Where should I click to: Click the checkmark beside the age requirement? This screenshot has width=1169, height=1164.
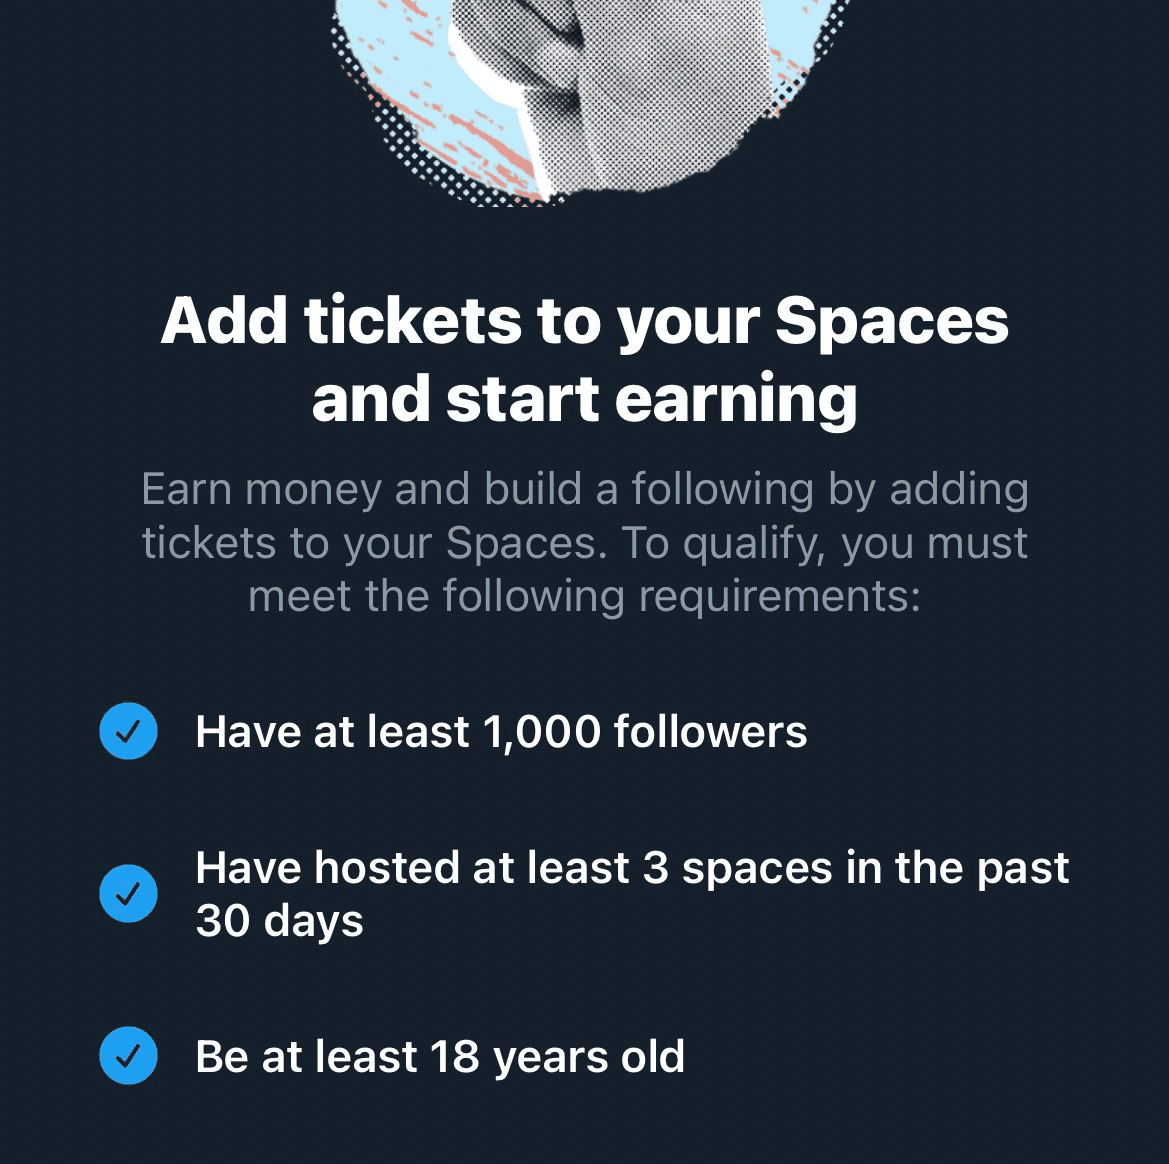[128, 1057]
